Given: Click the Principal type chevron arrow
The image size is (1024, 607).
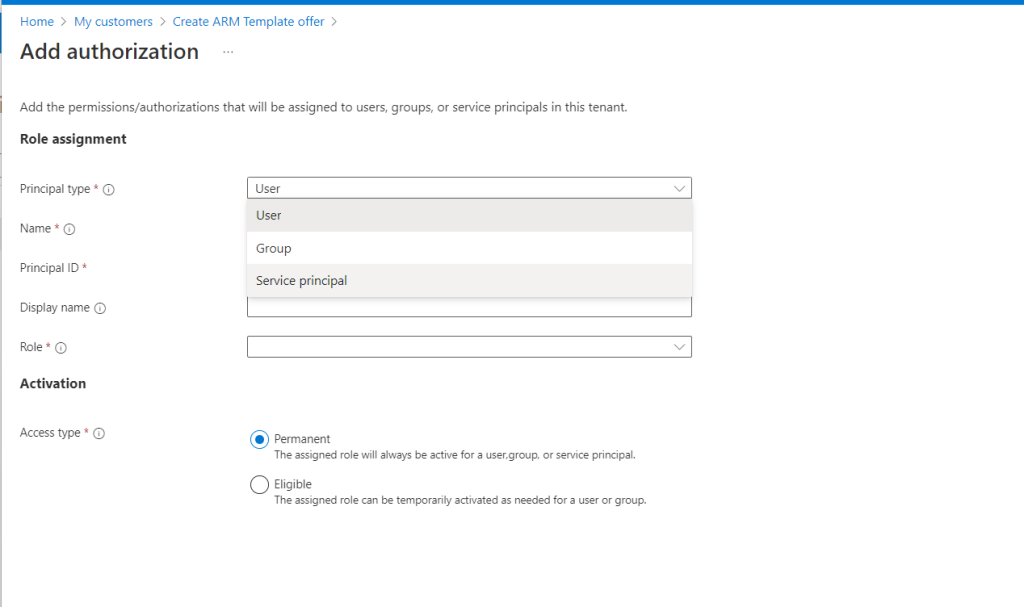Looking at the screenshot, I should pos(680,188).
